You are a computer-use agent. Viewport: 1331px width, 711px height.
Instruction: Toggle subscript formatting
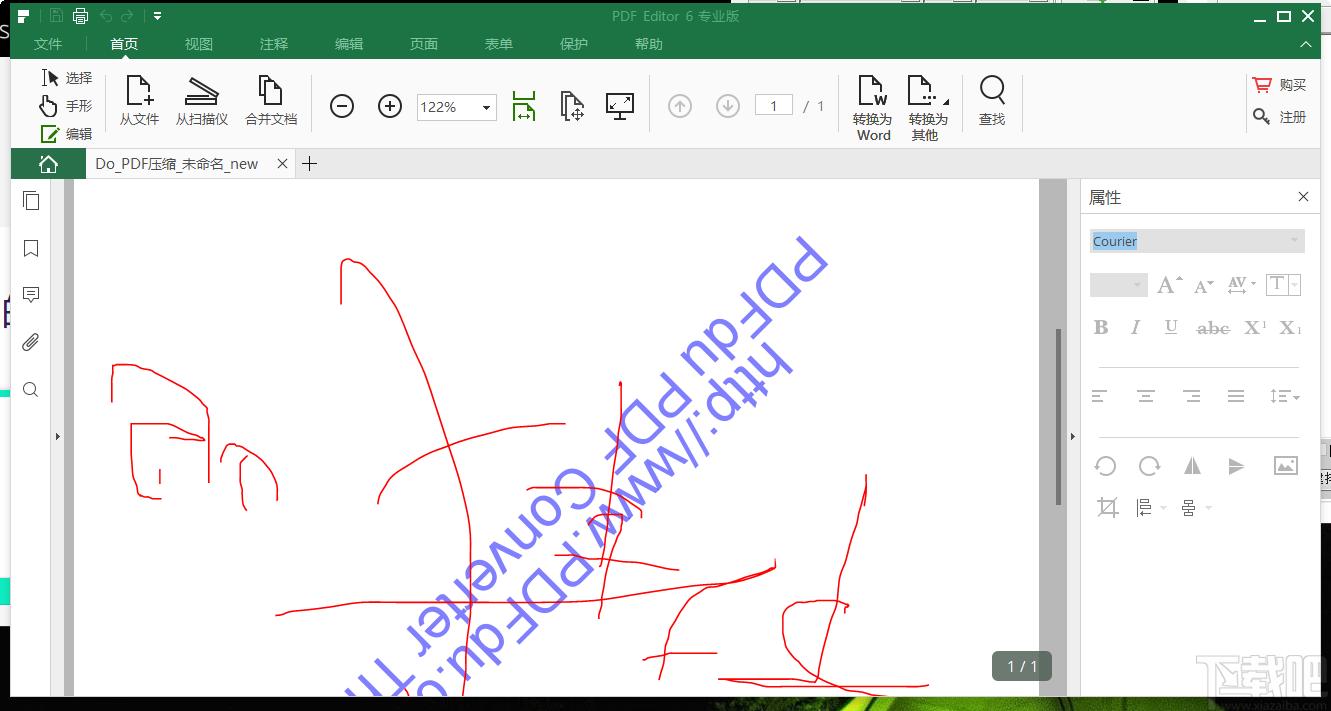(1291, 327)
